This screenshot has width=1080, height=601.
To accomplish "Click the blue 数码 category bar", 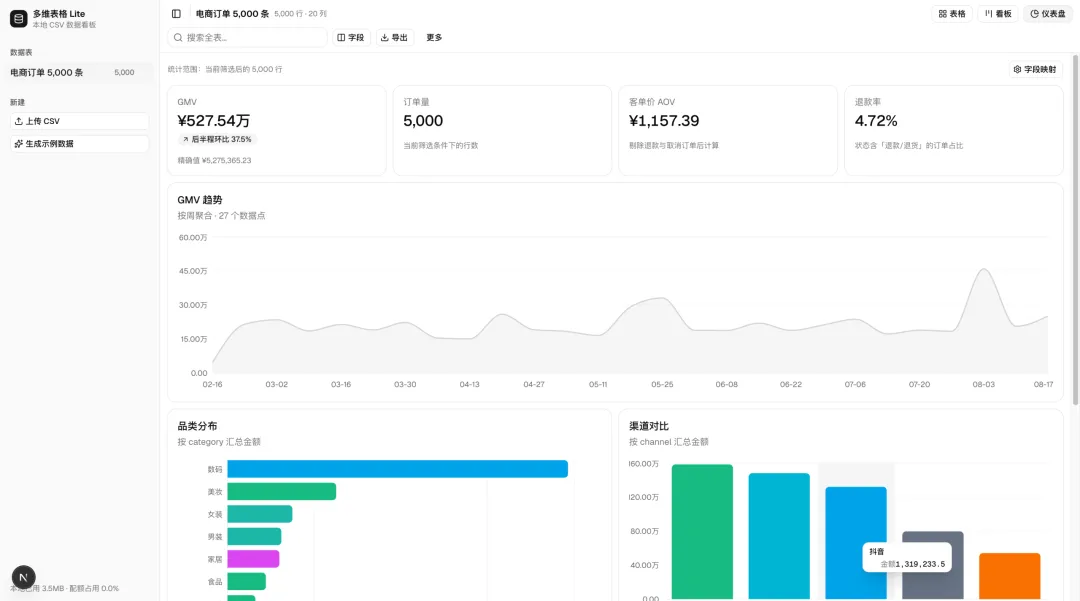I will coord(397,469).
